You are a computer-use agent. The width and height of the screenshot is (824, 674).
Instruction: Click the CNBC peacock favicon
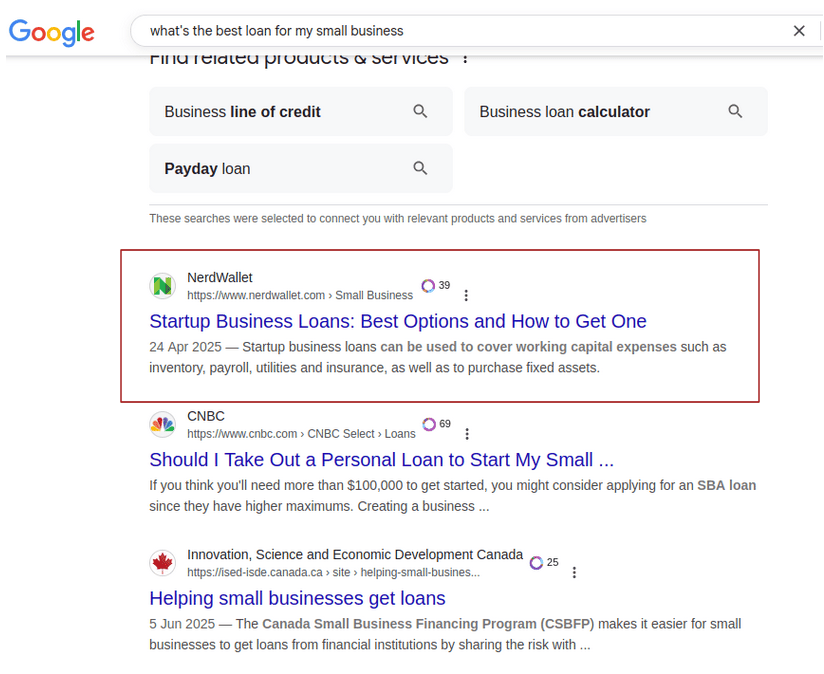pos(163,425)
